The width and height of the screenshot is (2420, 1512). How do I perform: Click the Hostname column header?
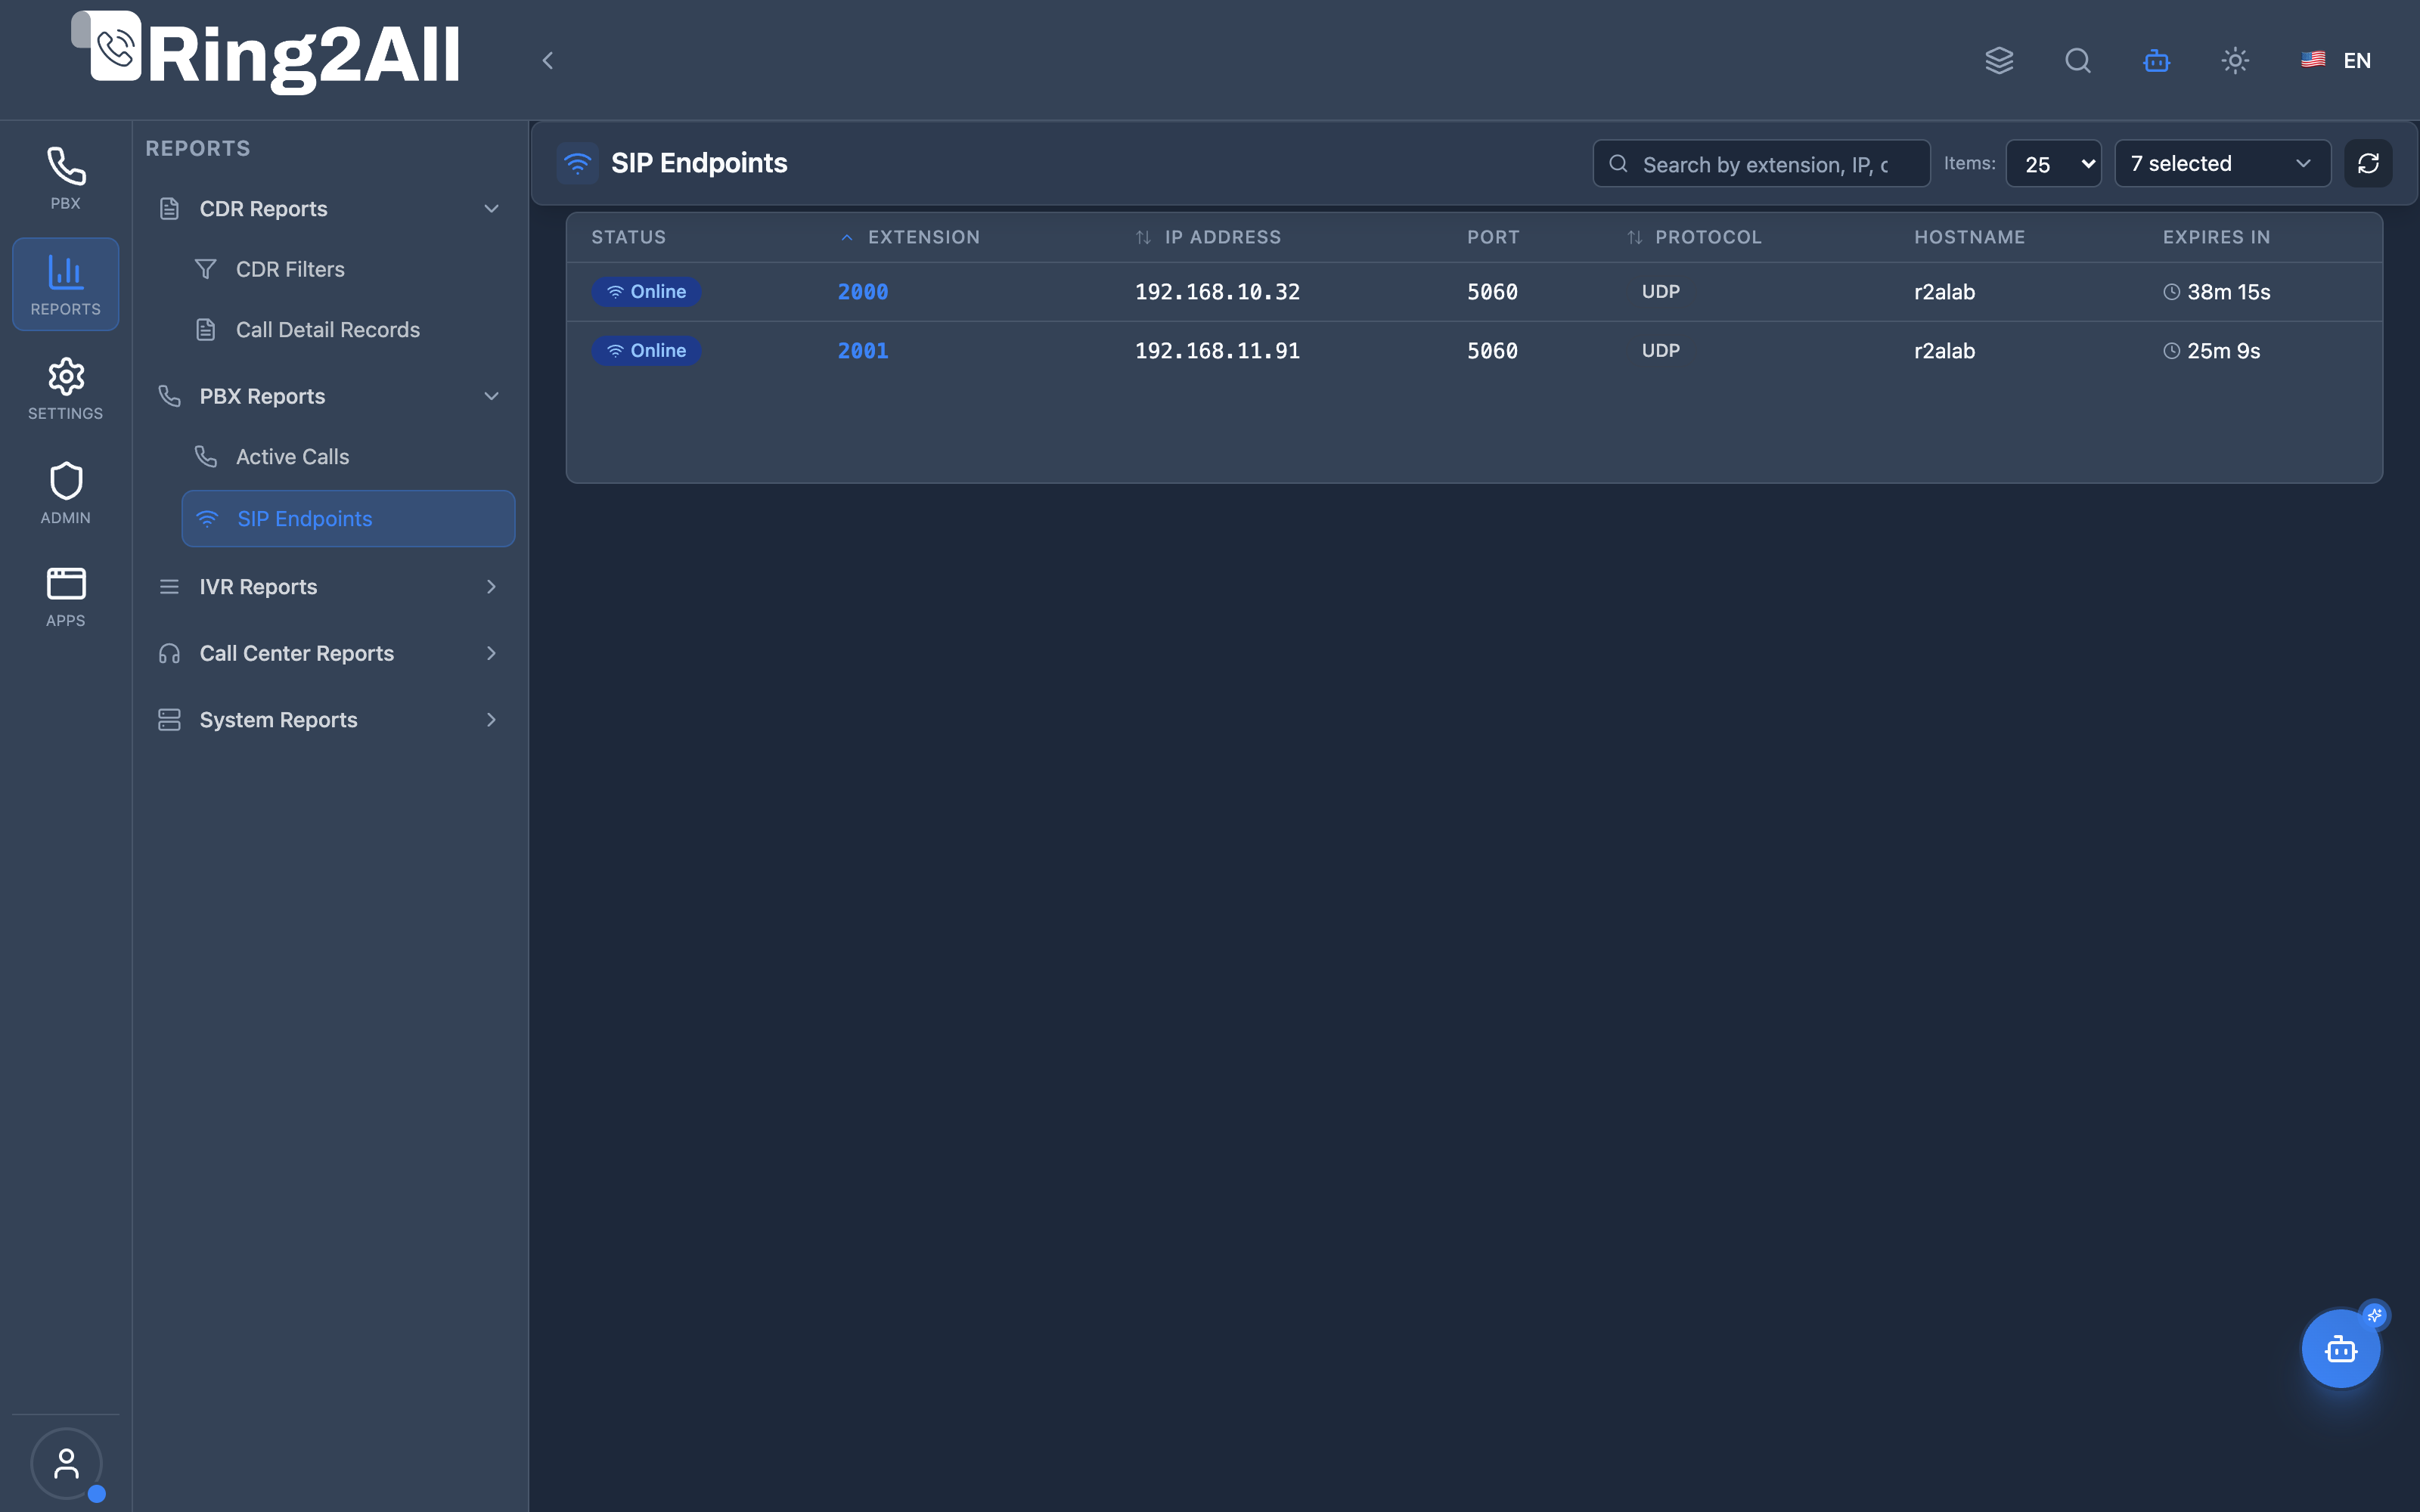tap(1969, 237)
